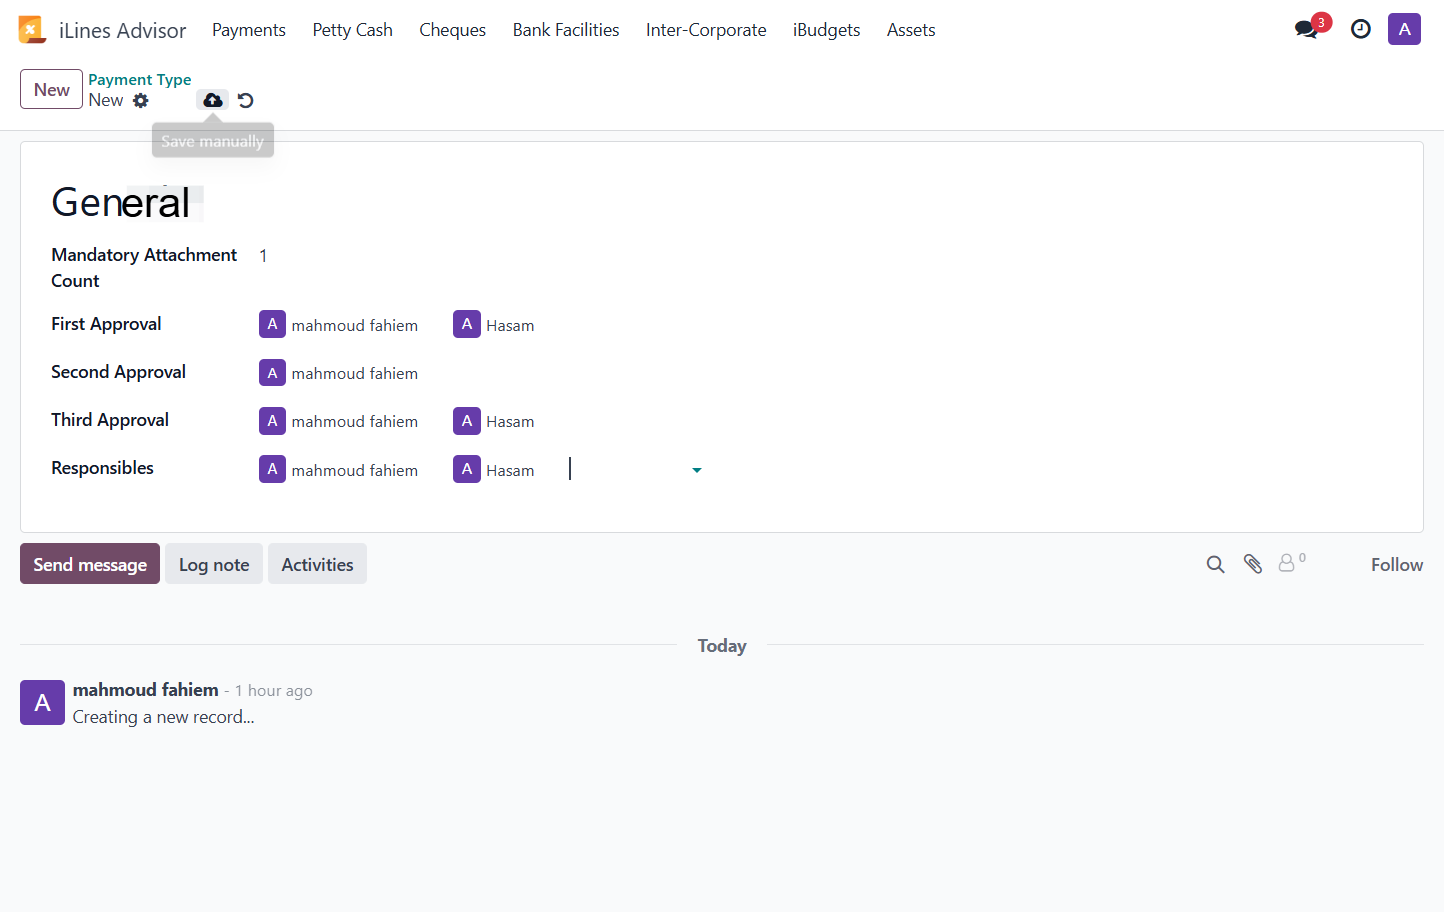Open the gear actions menu beside New
The image size is (1444, 912).
(x=141, y=100)
